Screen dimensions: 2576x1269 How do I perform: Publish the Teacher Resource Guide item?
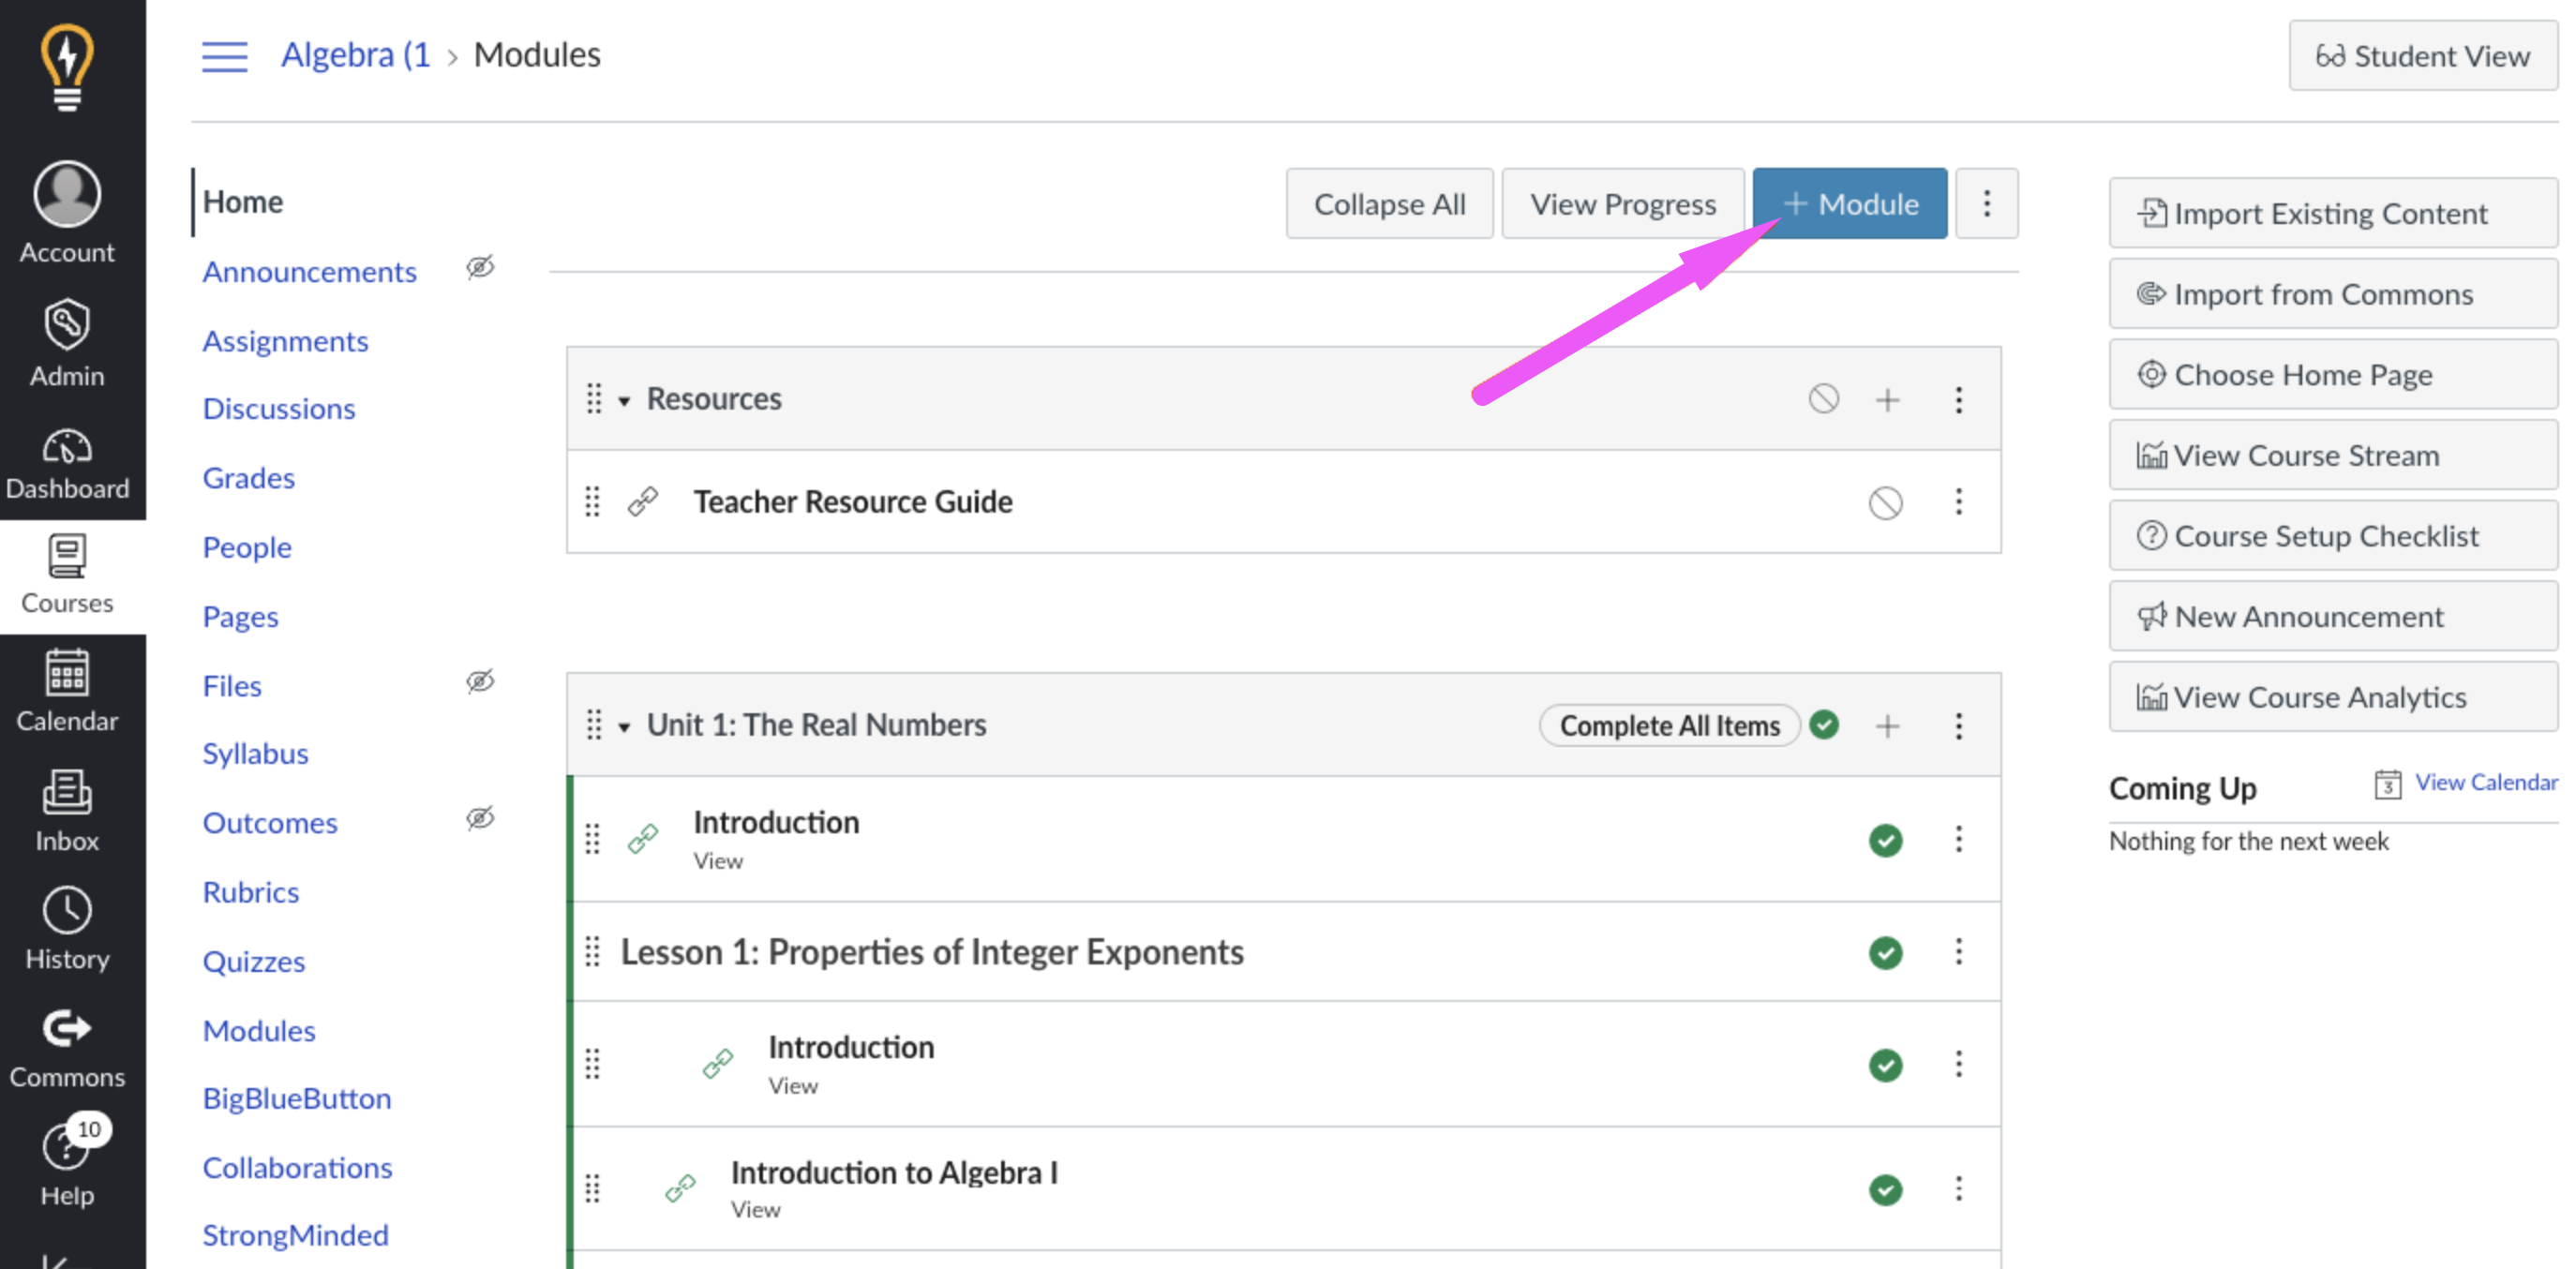point(1885,502)
